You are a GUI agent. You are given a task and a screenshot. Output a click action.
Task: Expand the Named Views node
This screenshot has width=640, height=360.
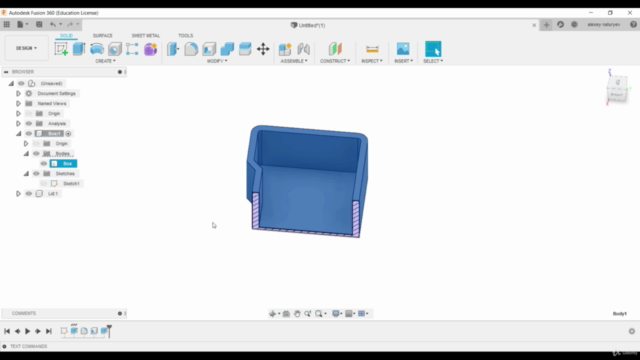point(18,103)
